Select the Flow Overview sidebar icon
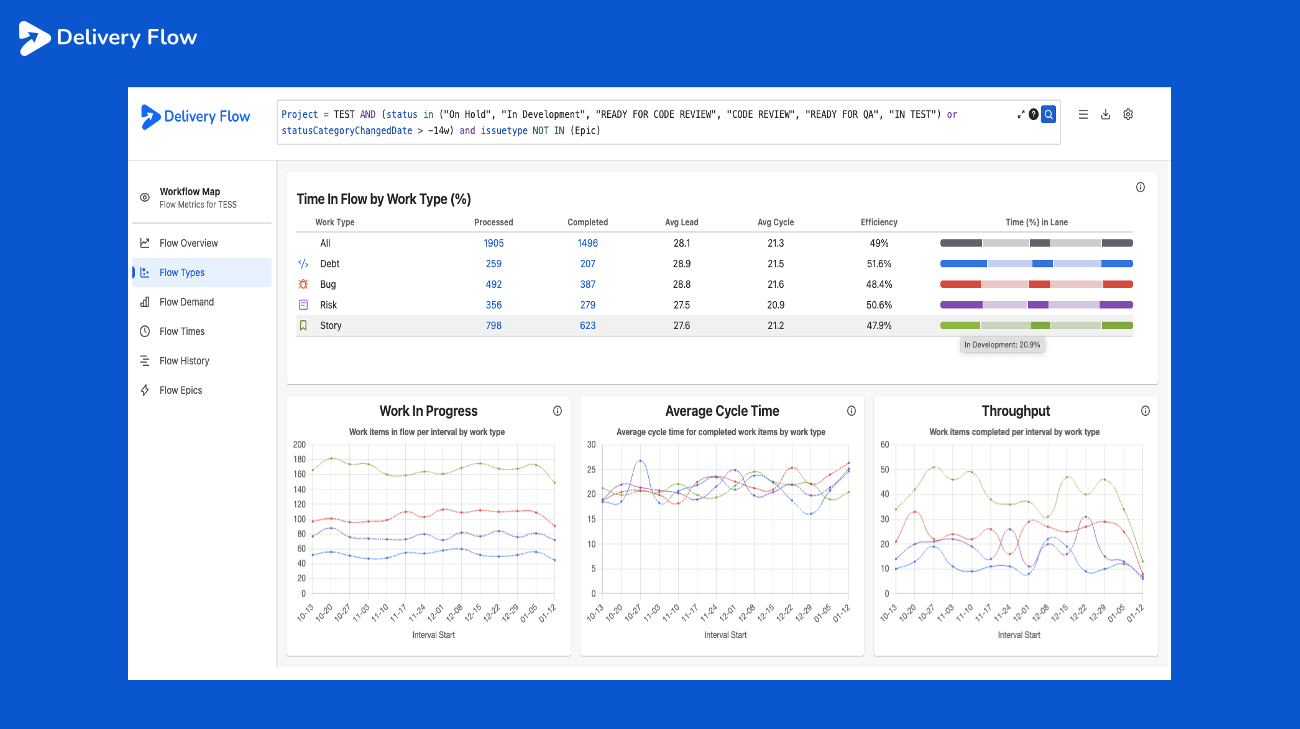Screen dimensions: 1300x729 145,242
